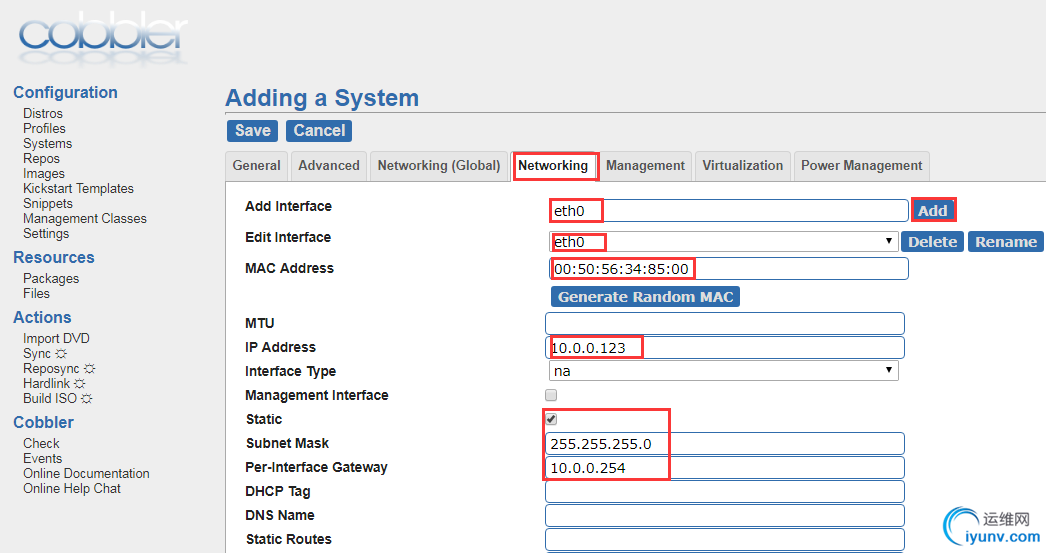Open the Events page

[43, 458]
